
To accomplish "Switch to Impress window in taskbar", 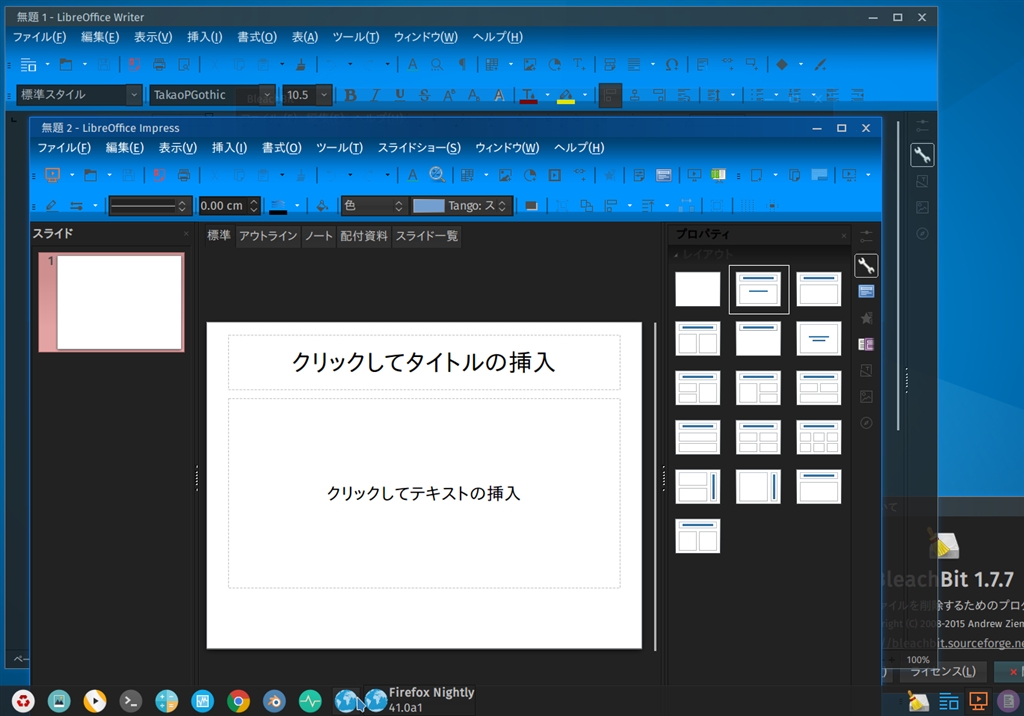I will tap(978, 702).
